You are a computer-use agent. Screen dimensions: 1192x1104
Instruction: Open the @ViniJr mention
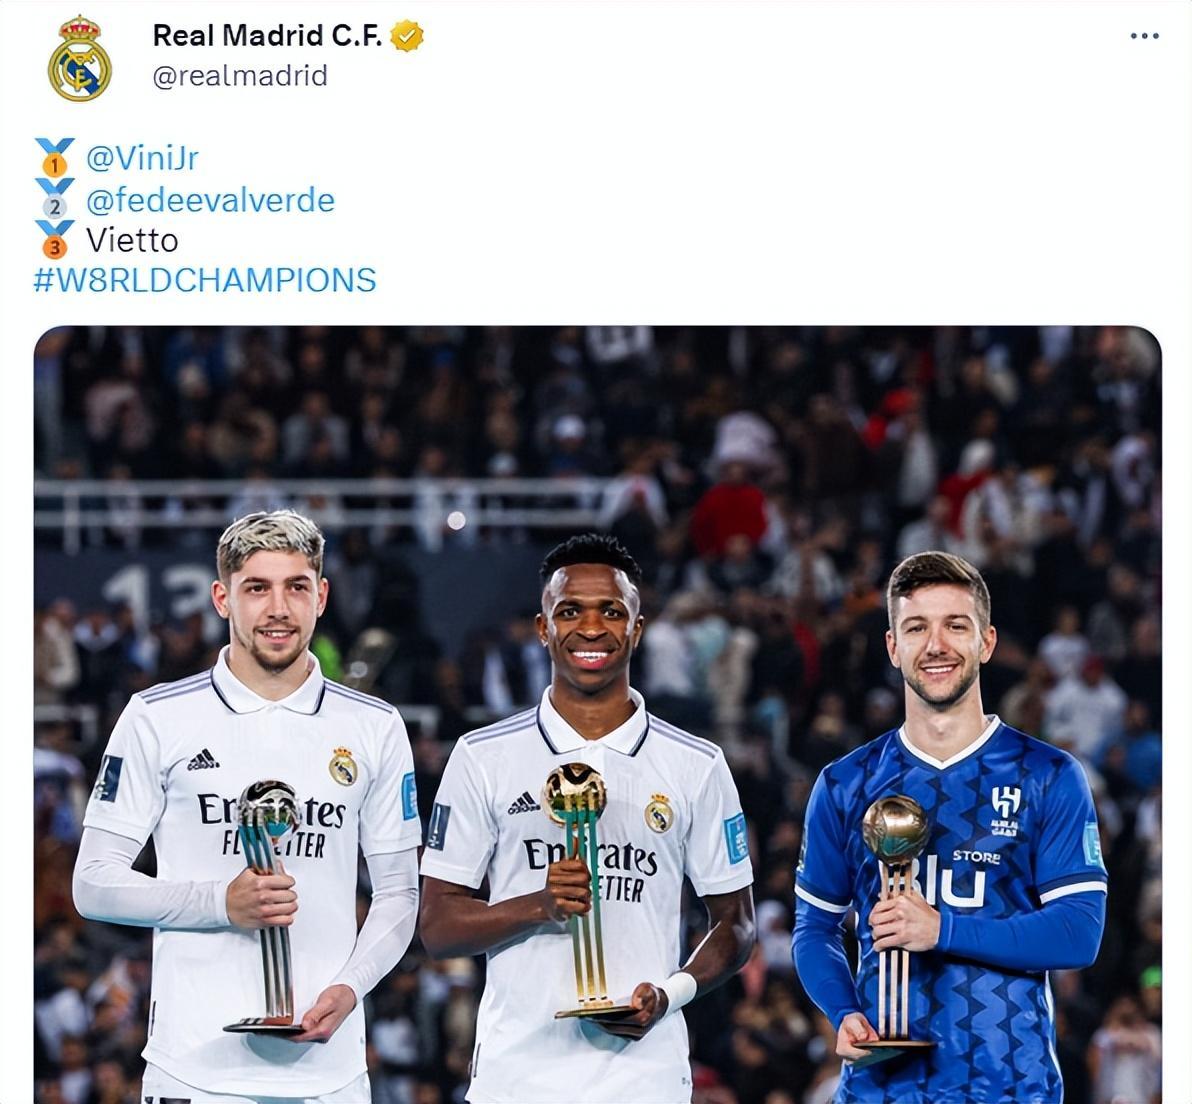[x=142, y=158]
